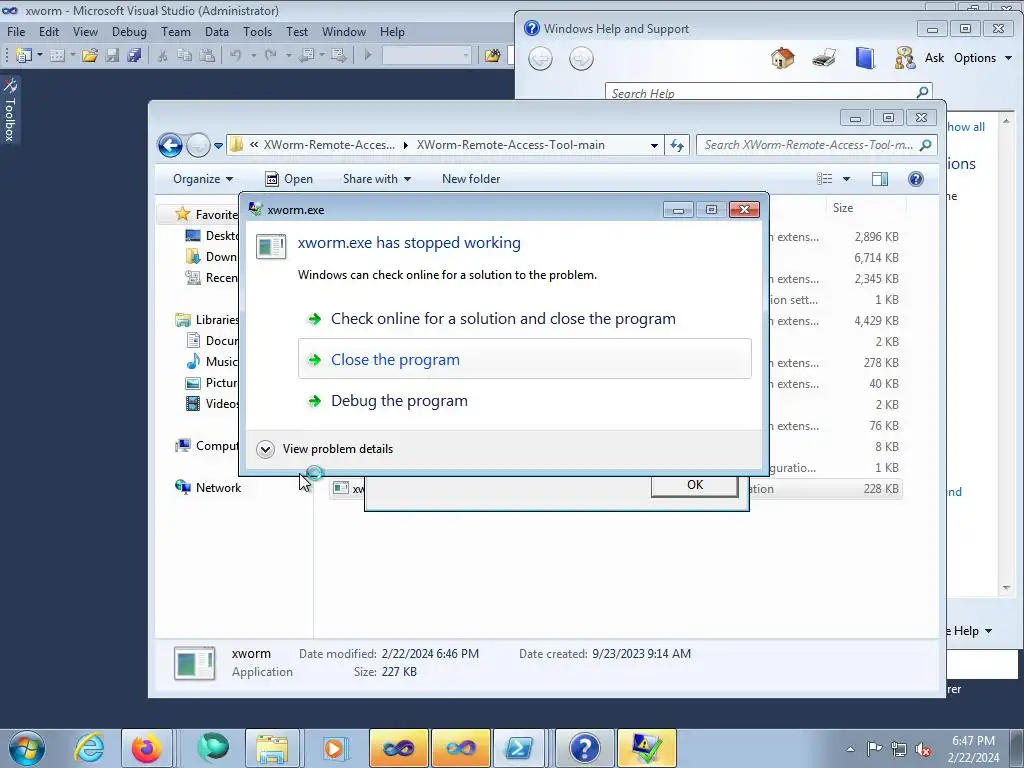Click New Project icon in Visual Studio toolbar
Viewport: 1024px width, 768px height.
[x=24, y=56]
